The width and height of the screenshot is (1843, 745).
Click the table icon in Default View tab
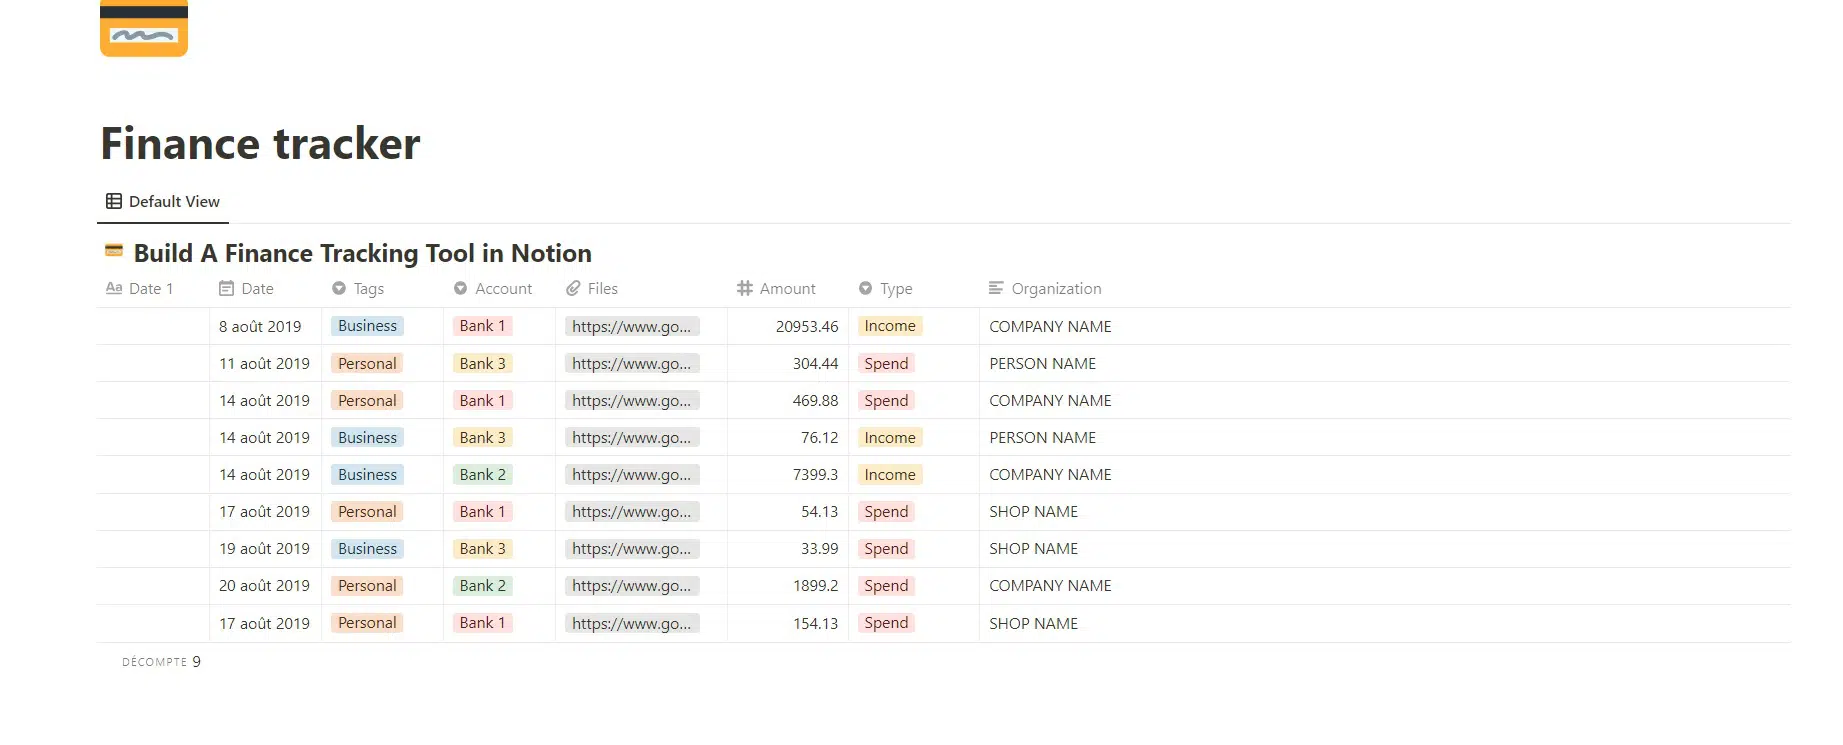(114, 202)
